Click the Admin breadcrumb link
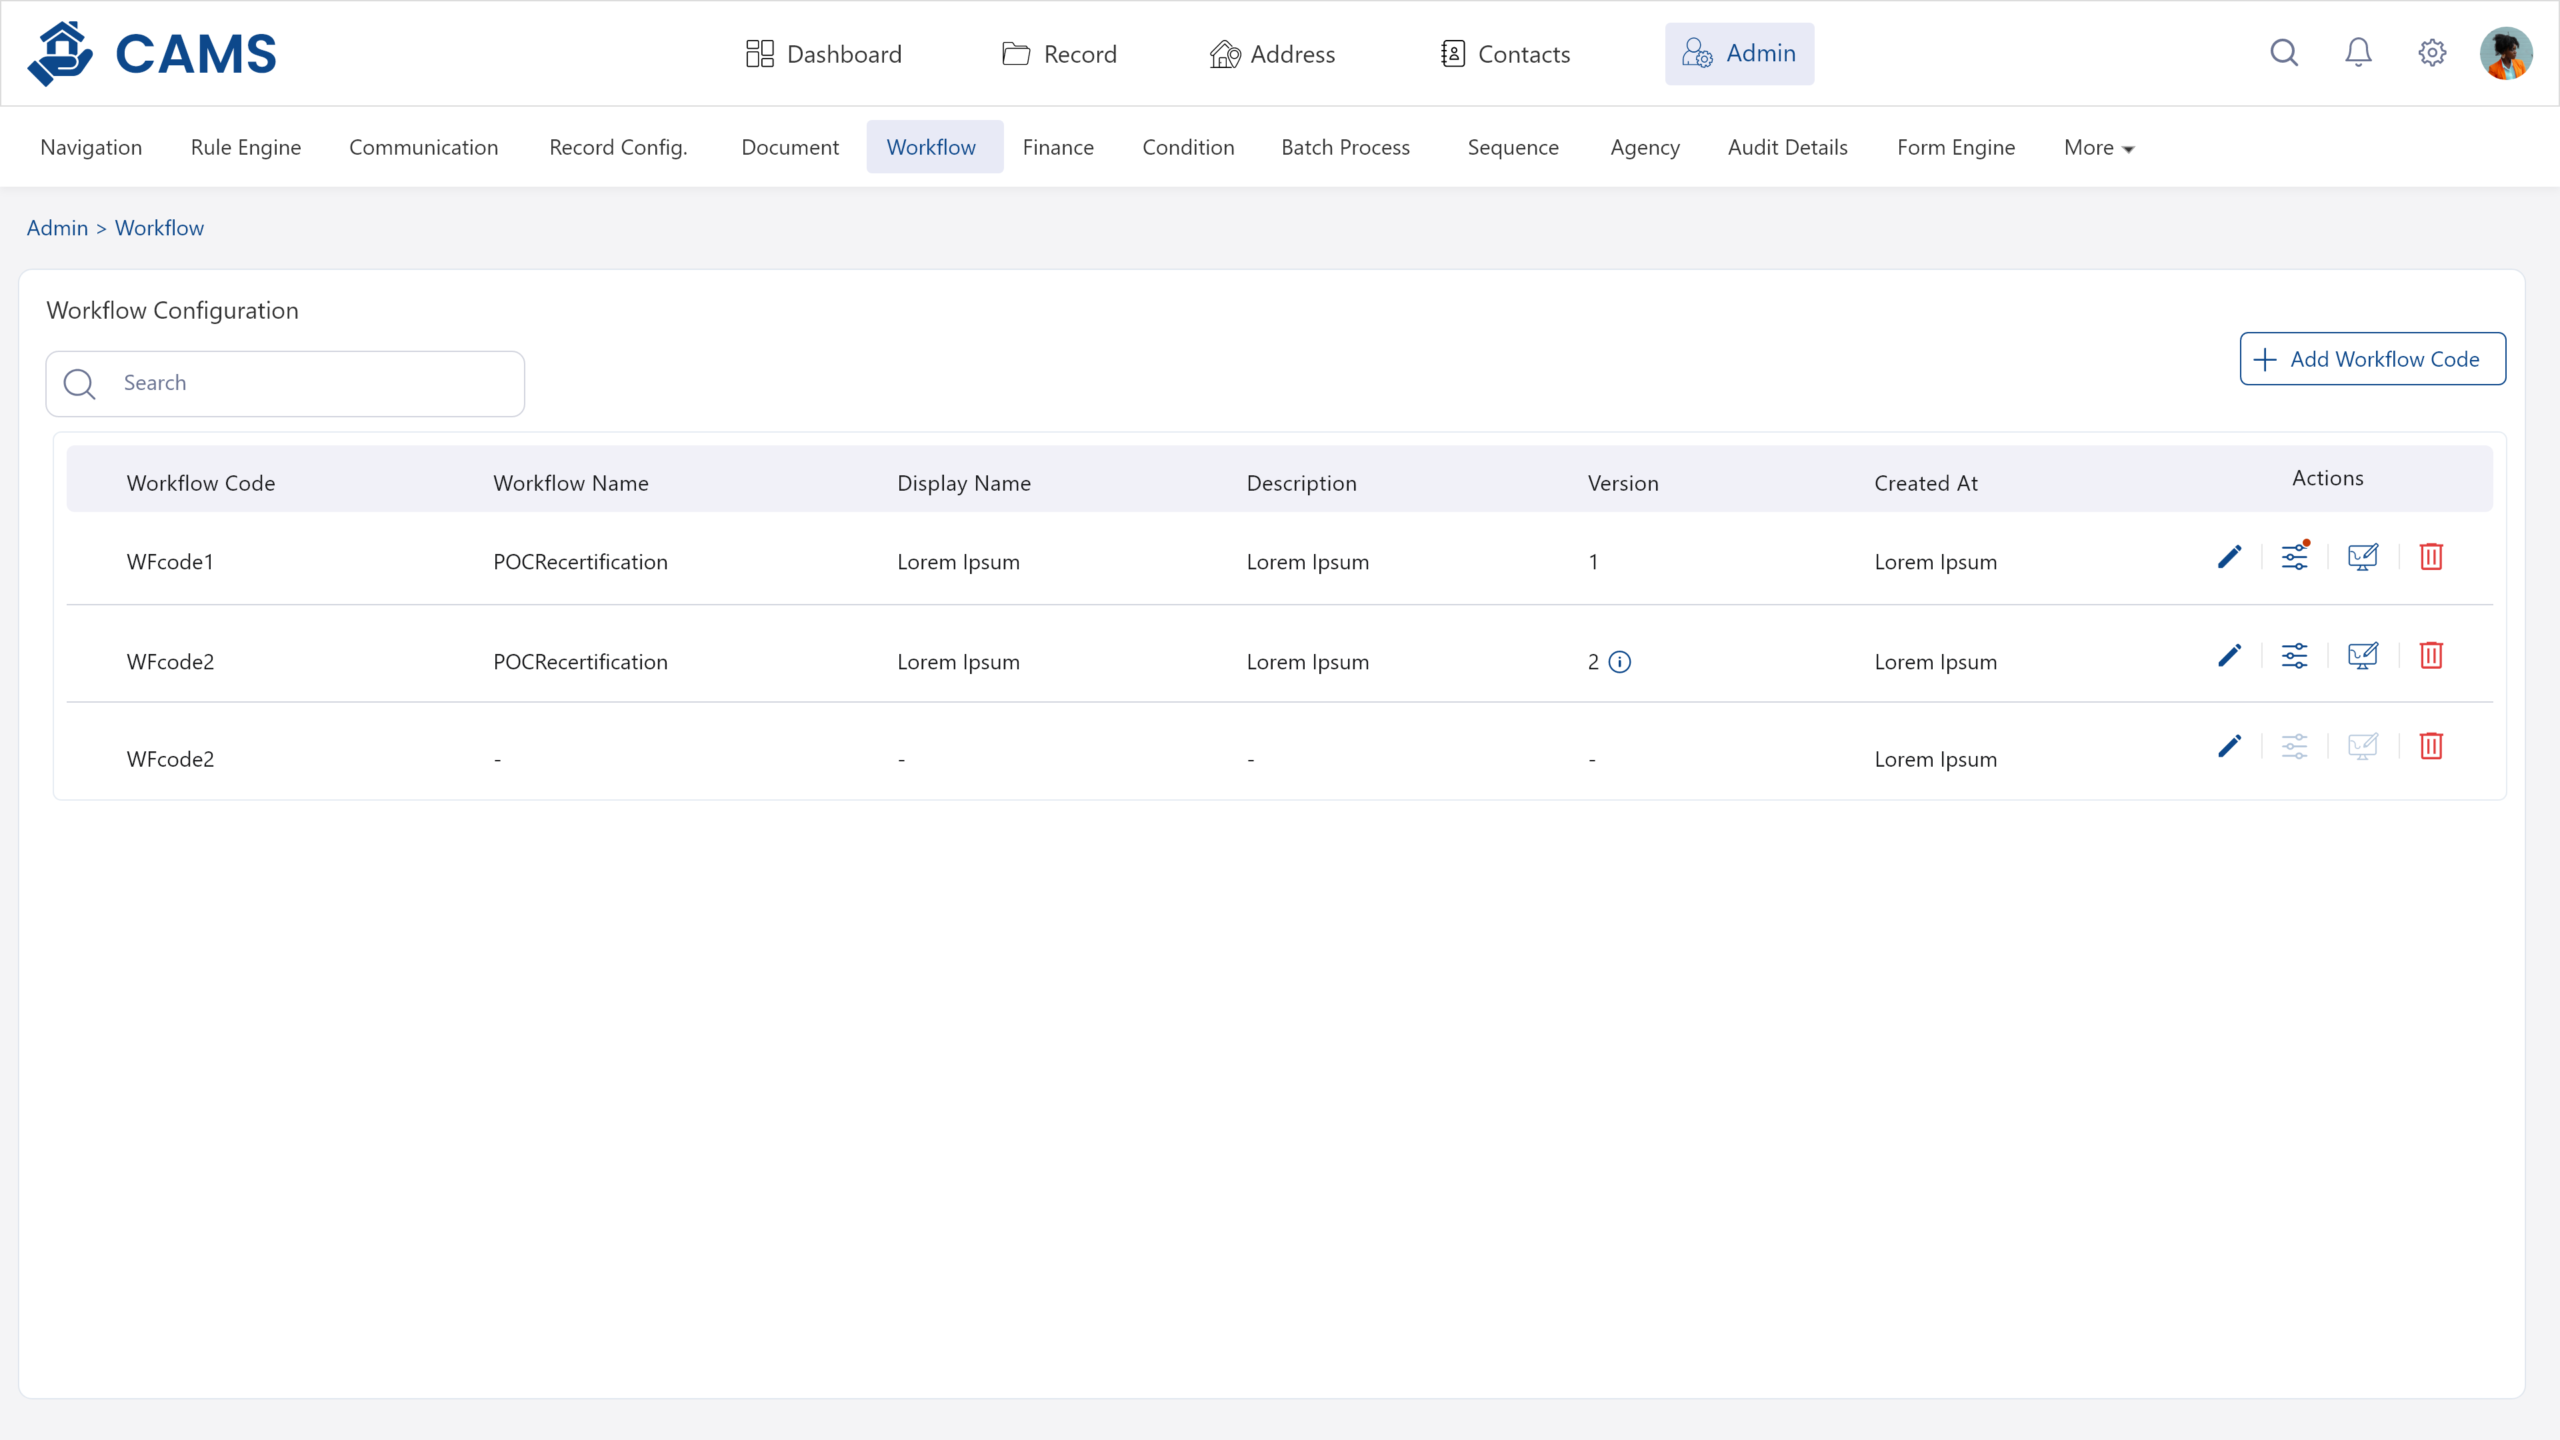The width and height of the screenshot is (2560, 1440). 57,228
